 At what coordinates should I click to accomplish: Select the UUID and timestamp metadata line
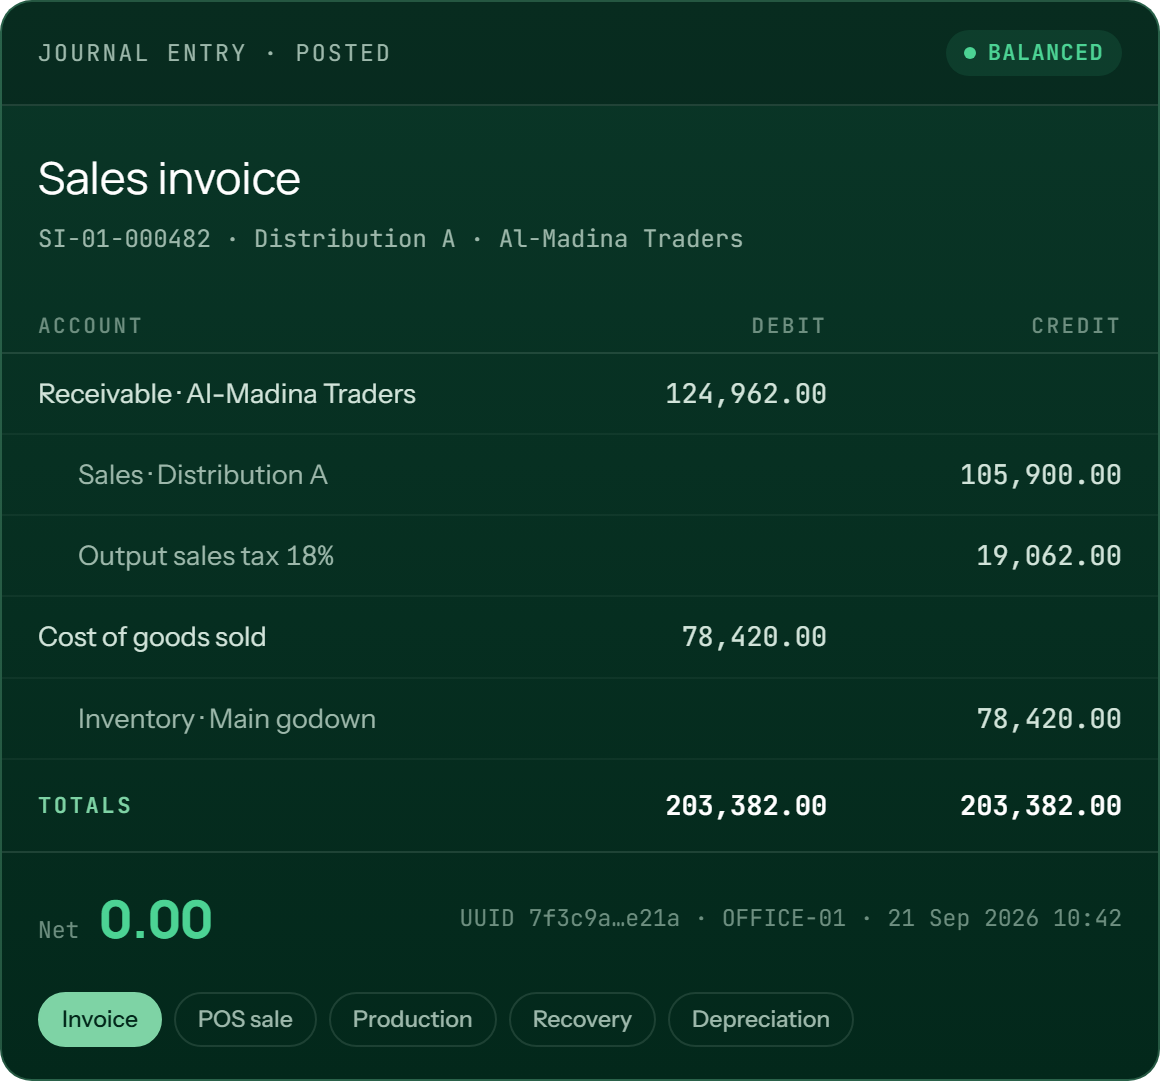coord(791,918)
